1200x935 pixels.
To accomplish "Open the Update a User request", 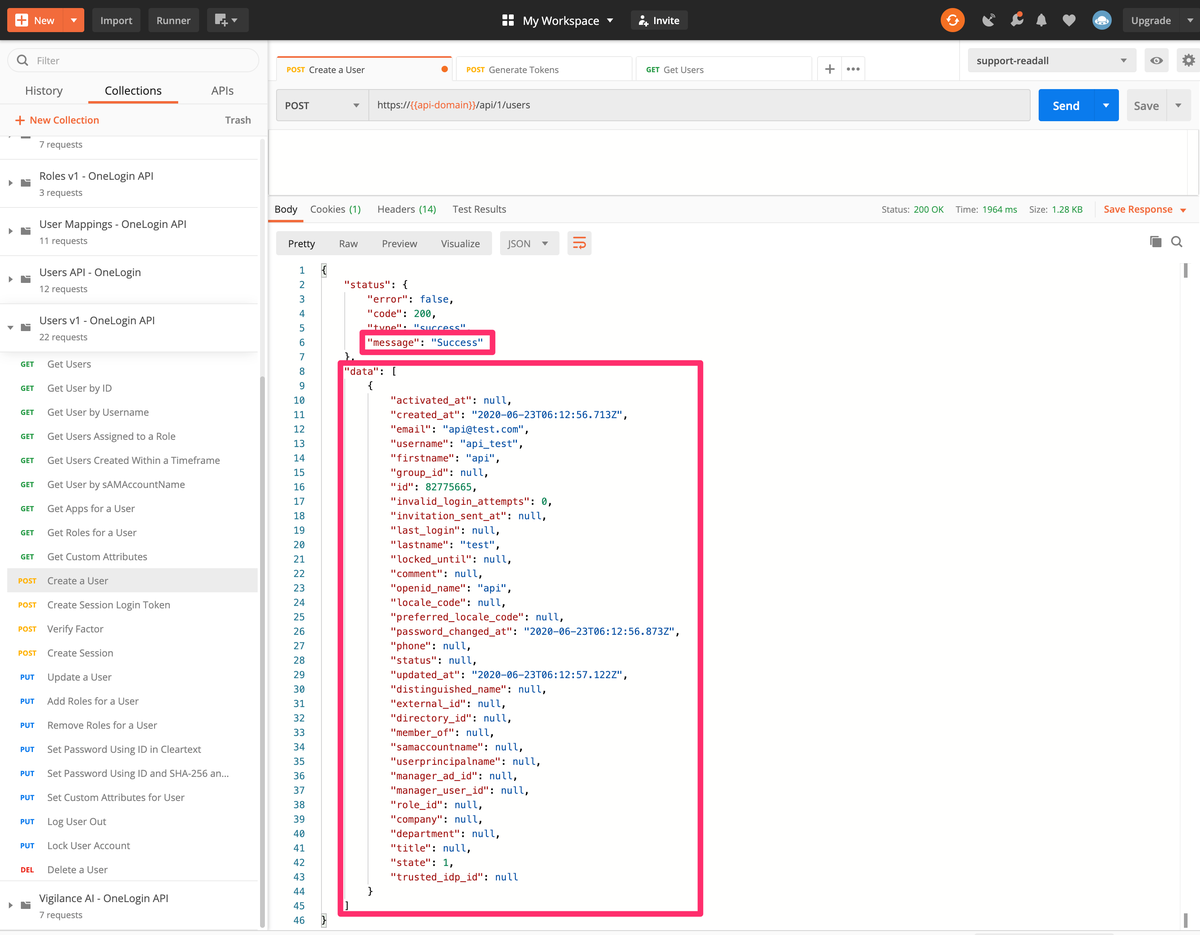I will tap(132, 677).
